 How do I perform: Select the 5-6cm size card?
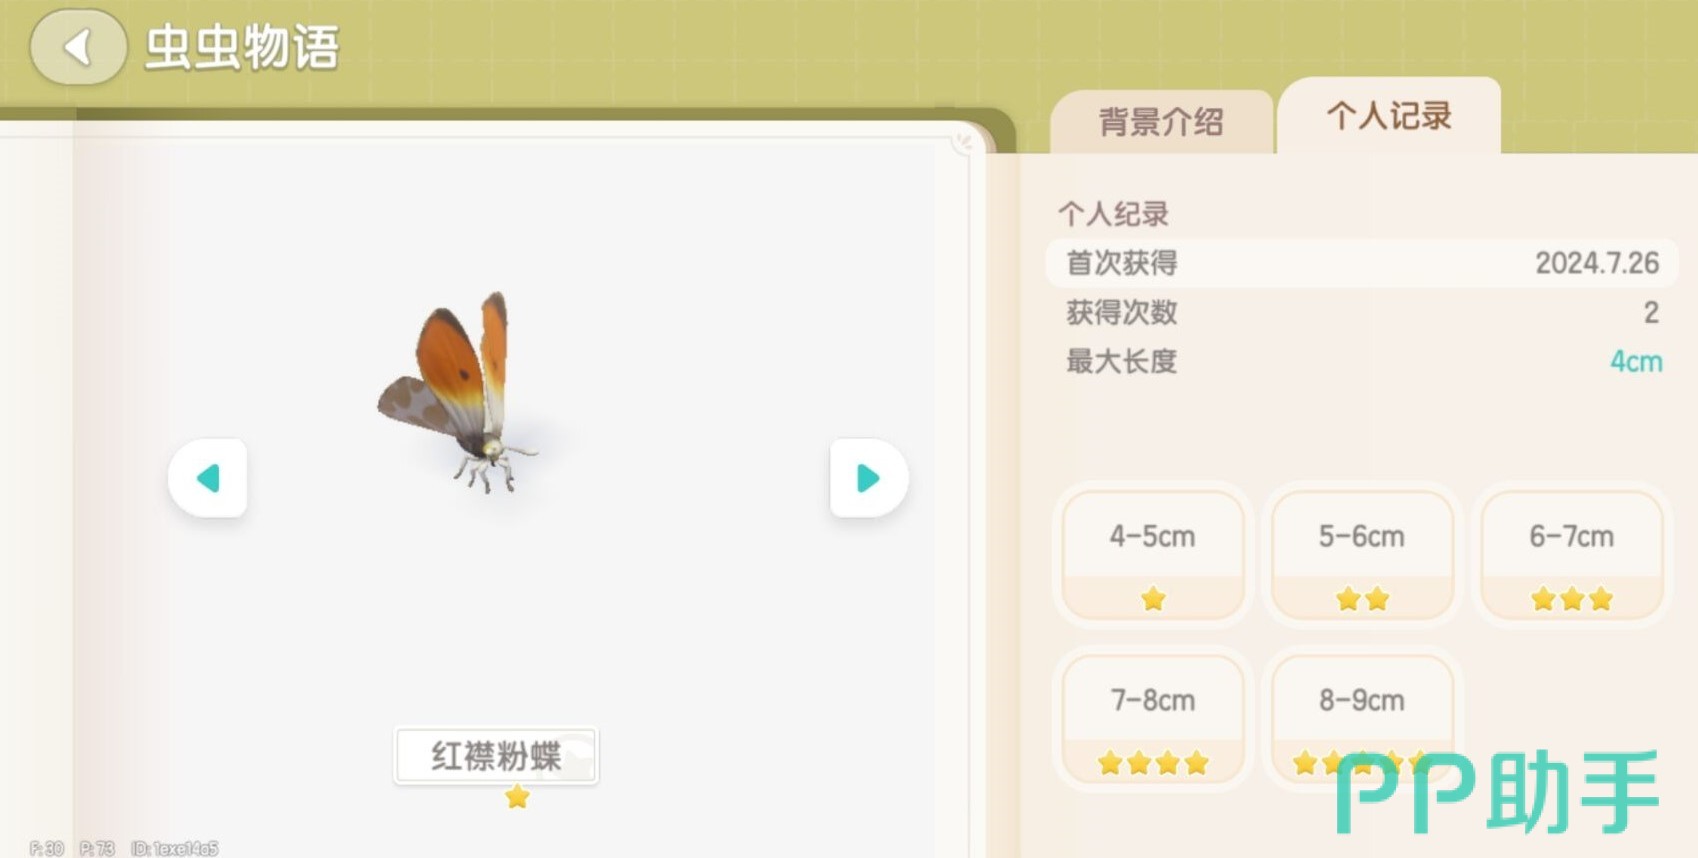click(x=1362, y=555)
